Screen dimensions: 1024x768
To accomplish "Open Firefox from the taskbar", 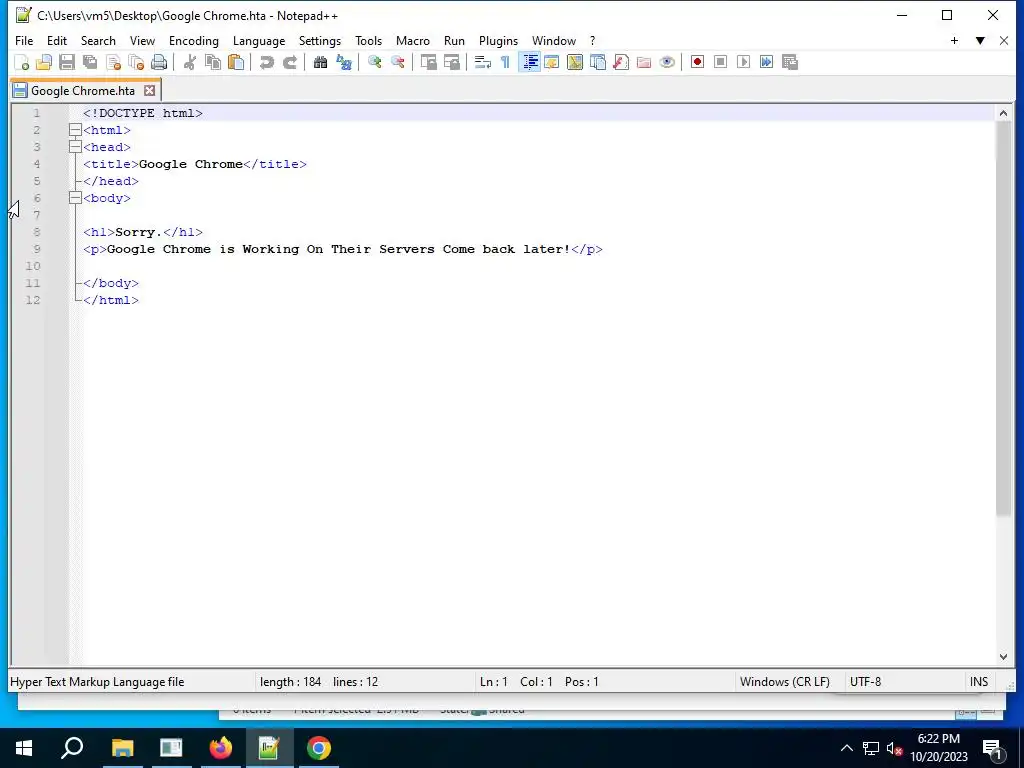I will 221,748.
